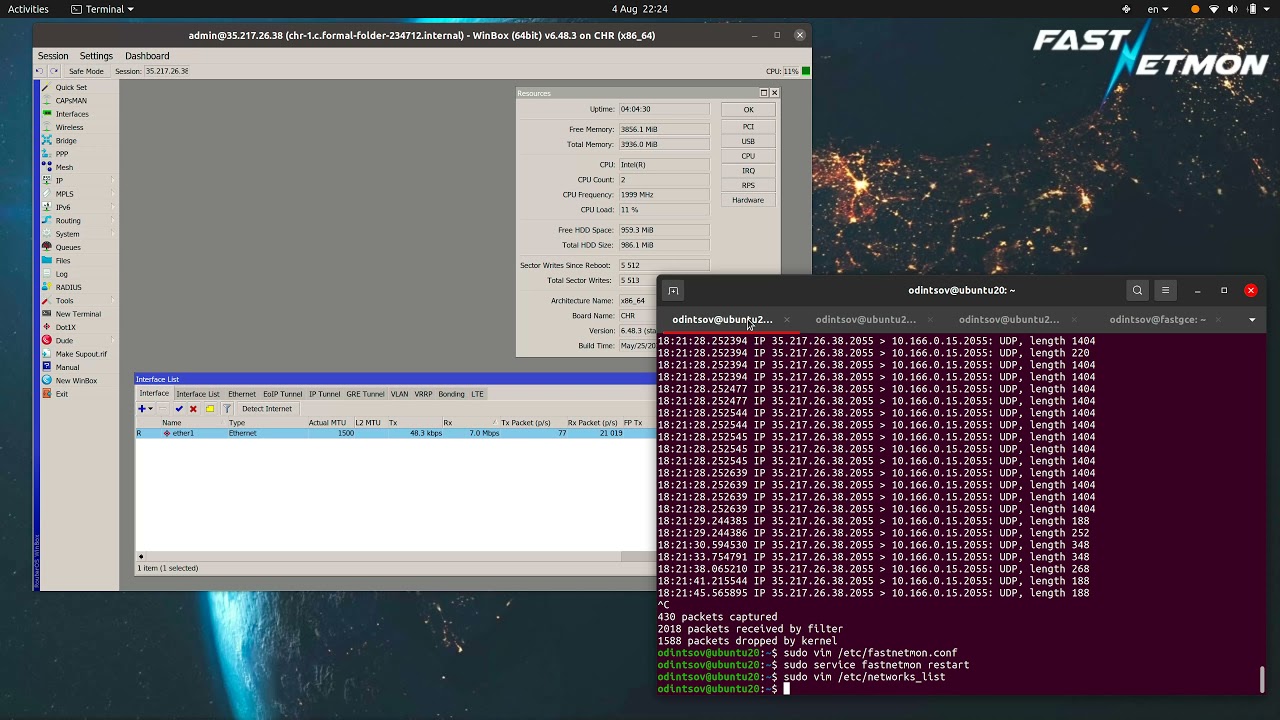1280x720 pixels.
Task: Enable selected interface with blue checkmark
Action: [x=179, y=409]
